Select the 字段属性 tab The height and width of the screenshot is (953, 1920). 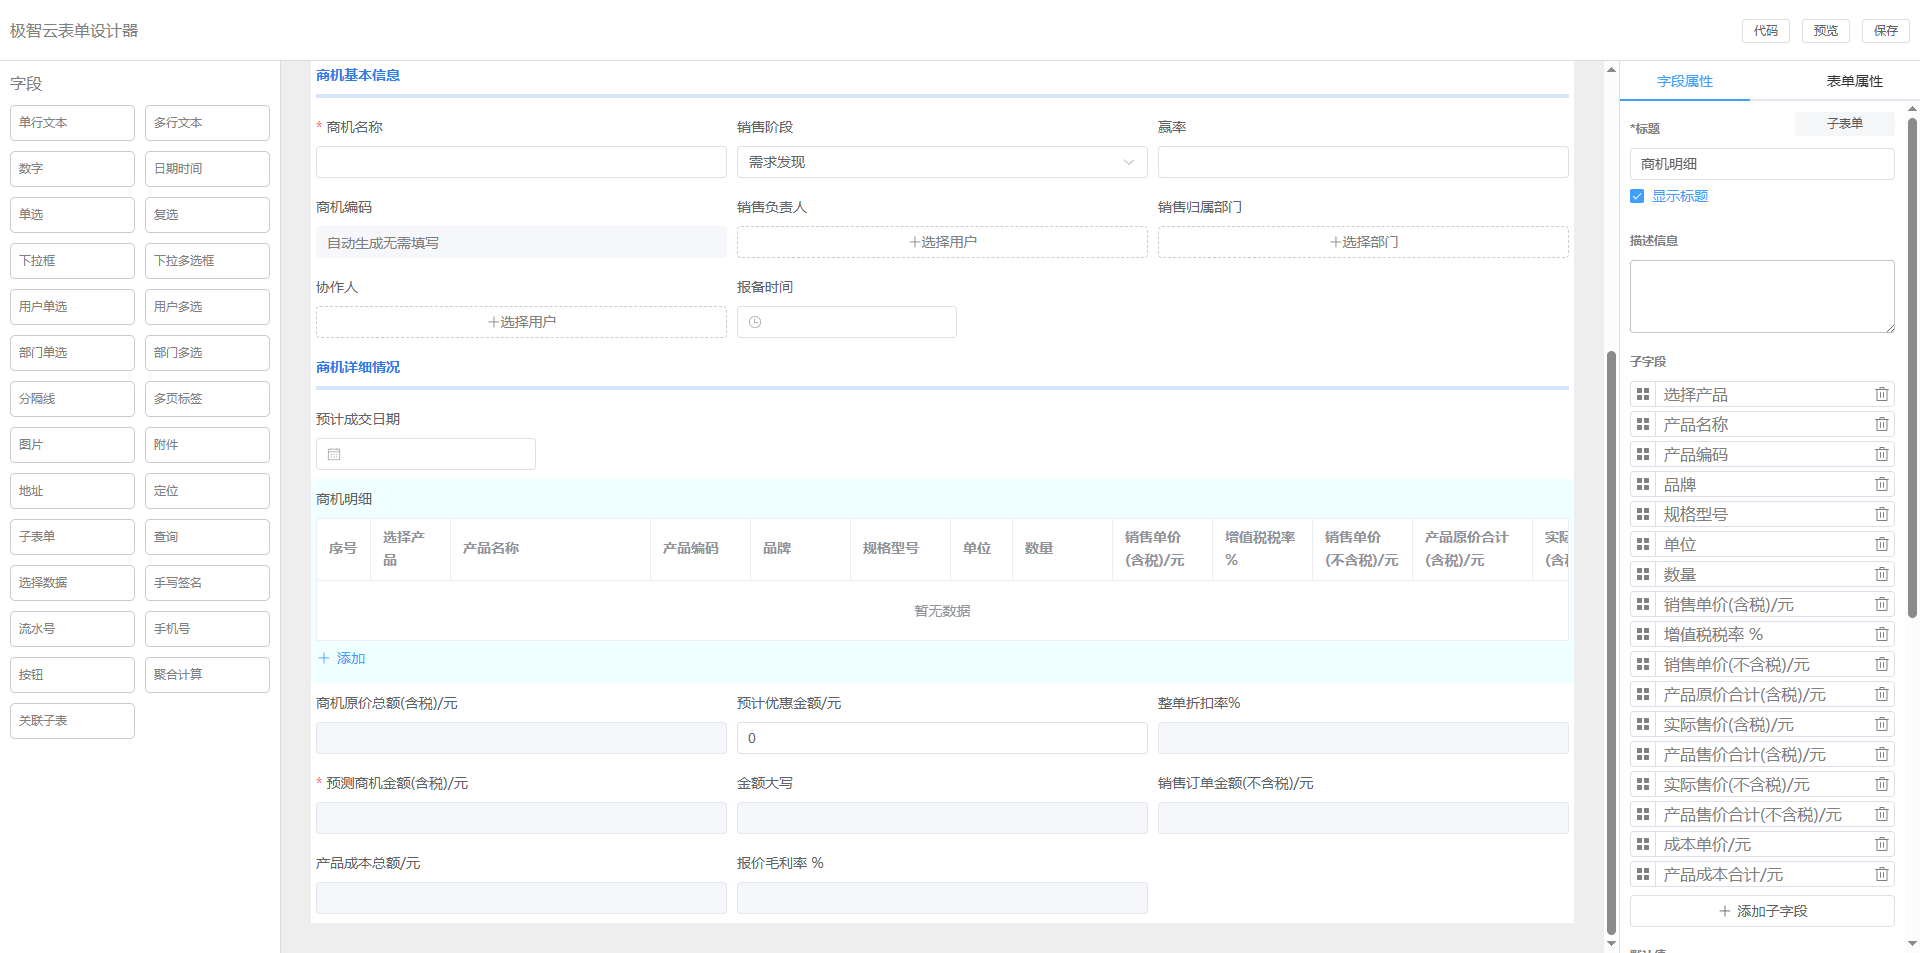click(1684, 81)
